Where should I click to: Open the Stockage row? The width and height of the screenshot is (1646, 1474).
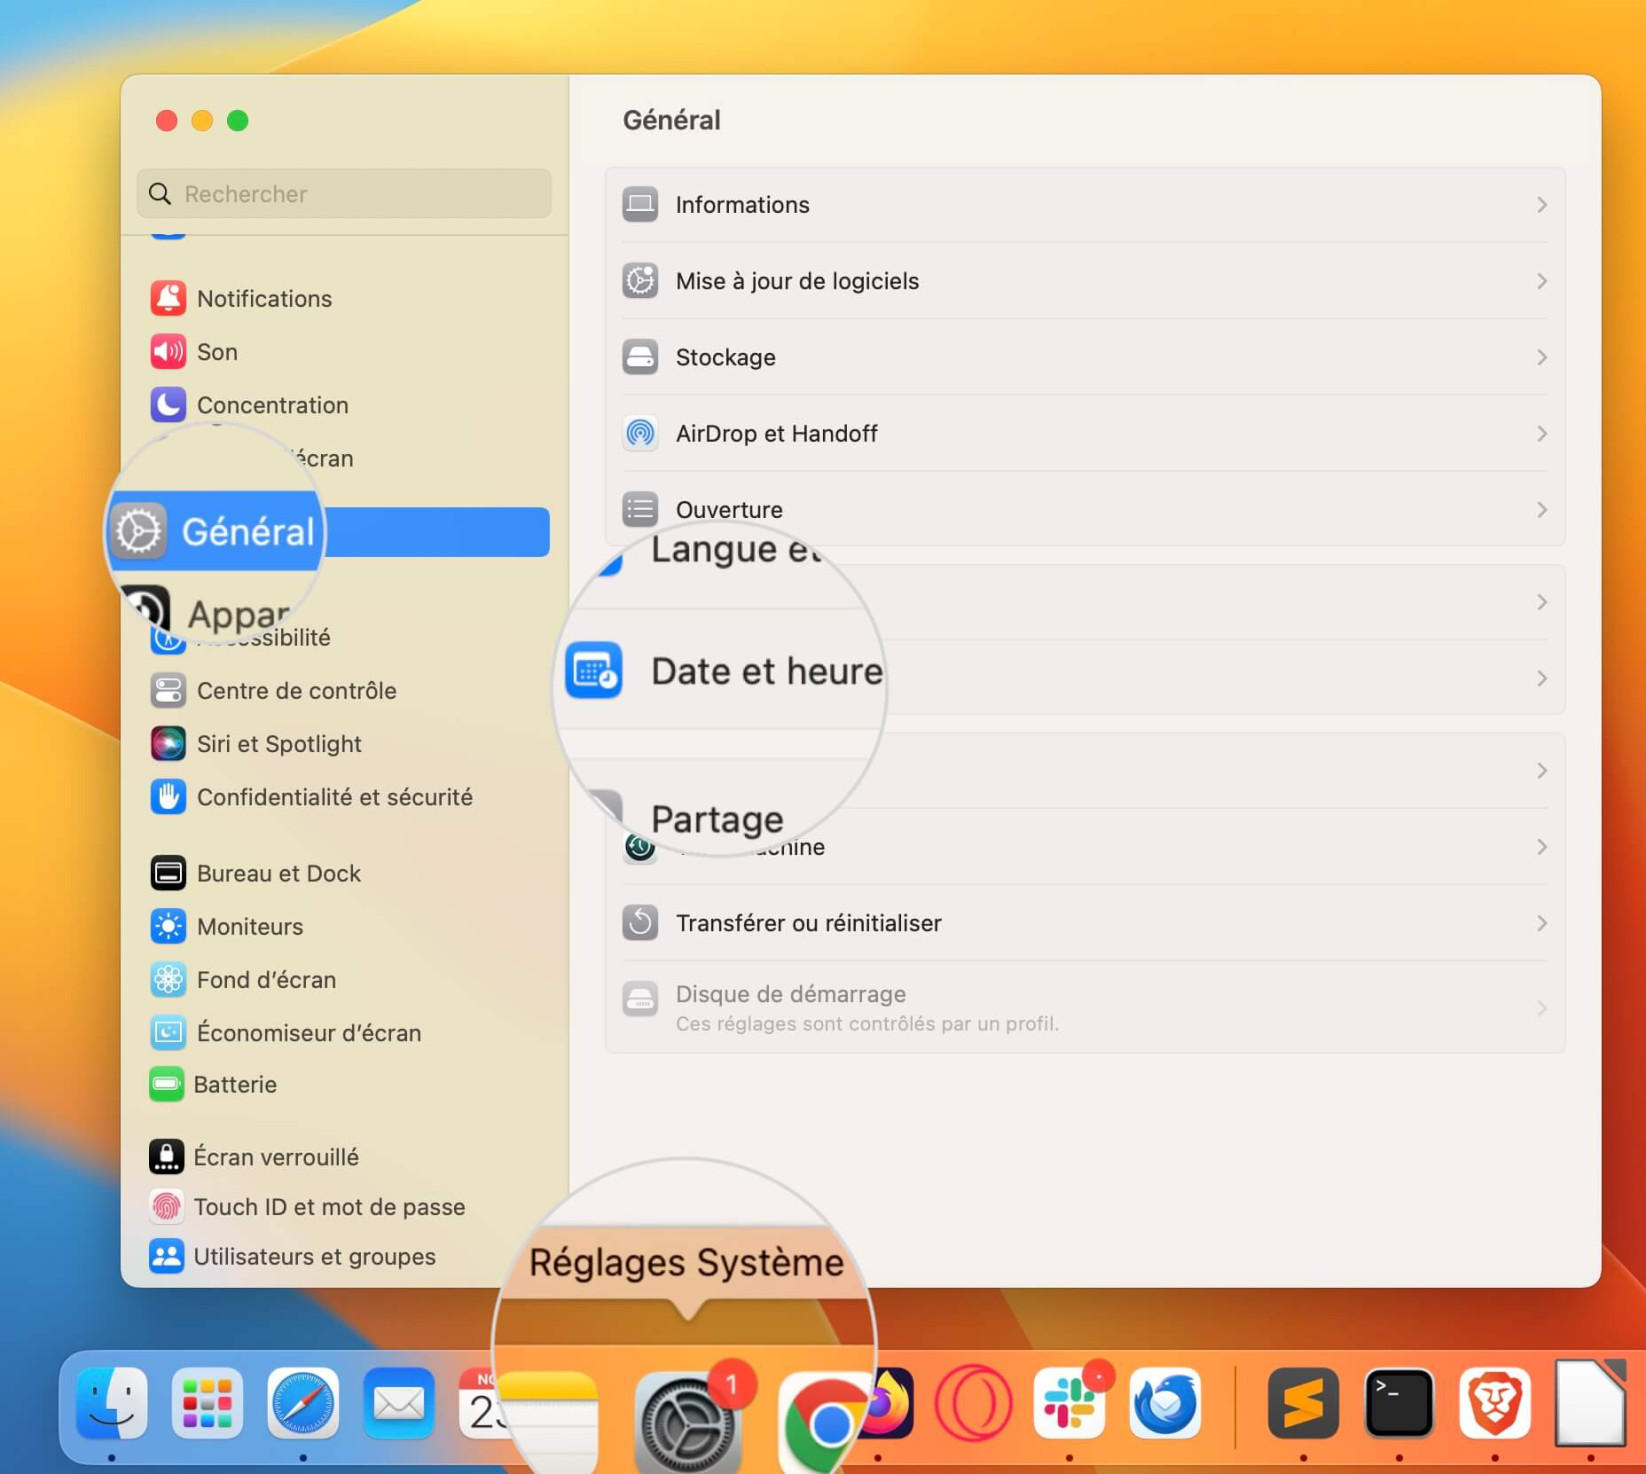1085,357
